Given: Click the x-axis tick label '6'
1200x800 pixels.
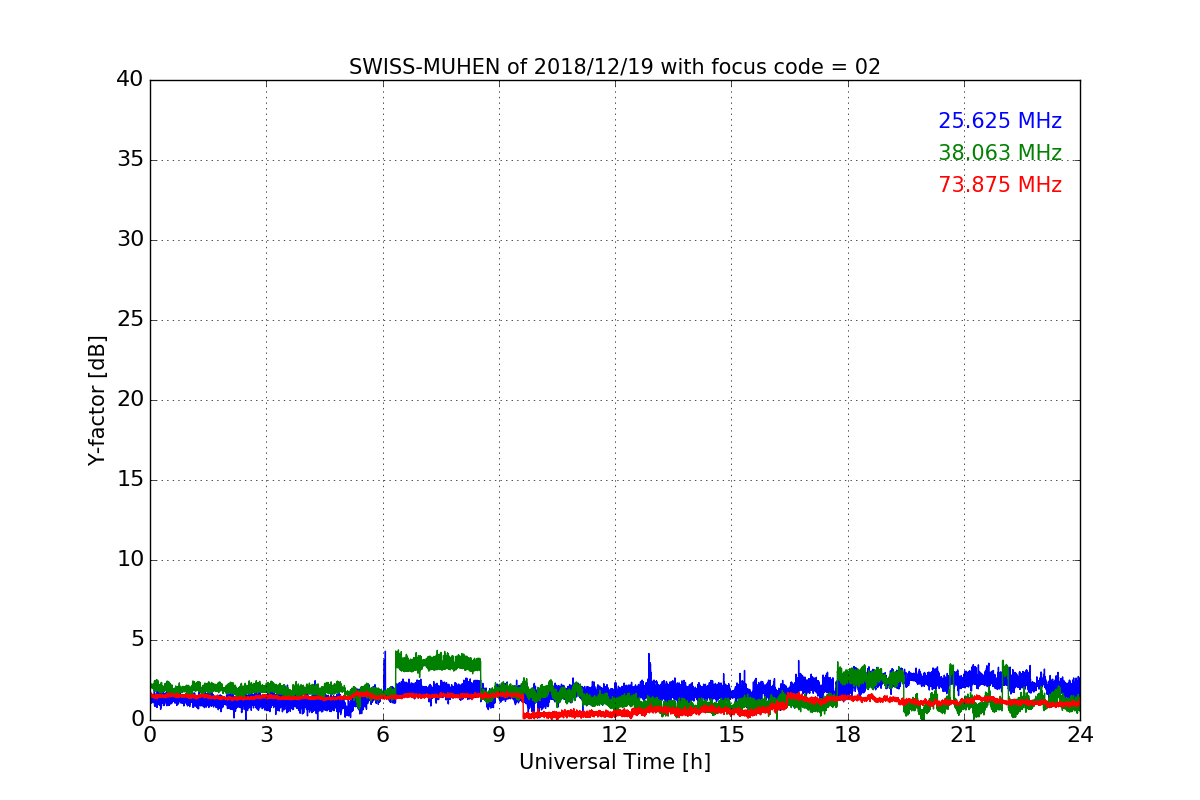Looking at the screenshot, I should click(x=382, y=735).
